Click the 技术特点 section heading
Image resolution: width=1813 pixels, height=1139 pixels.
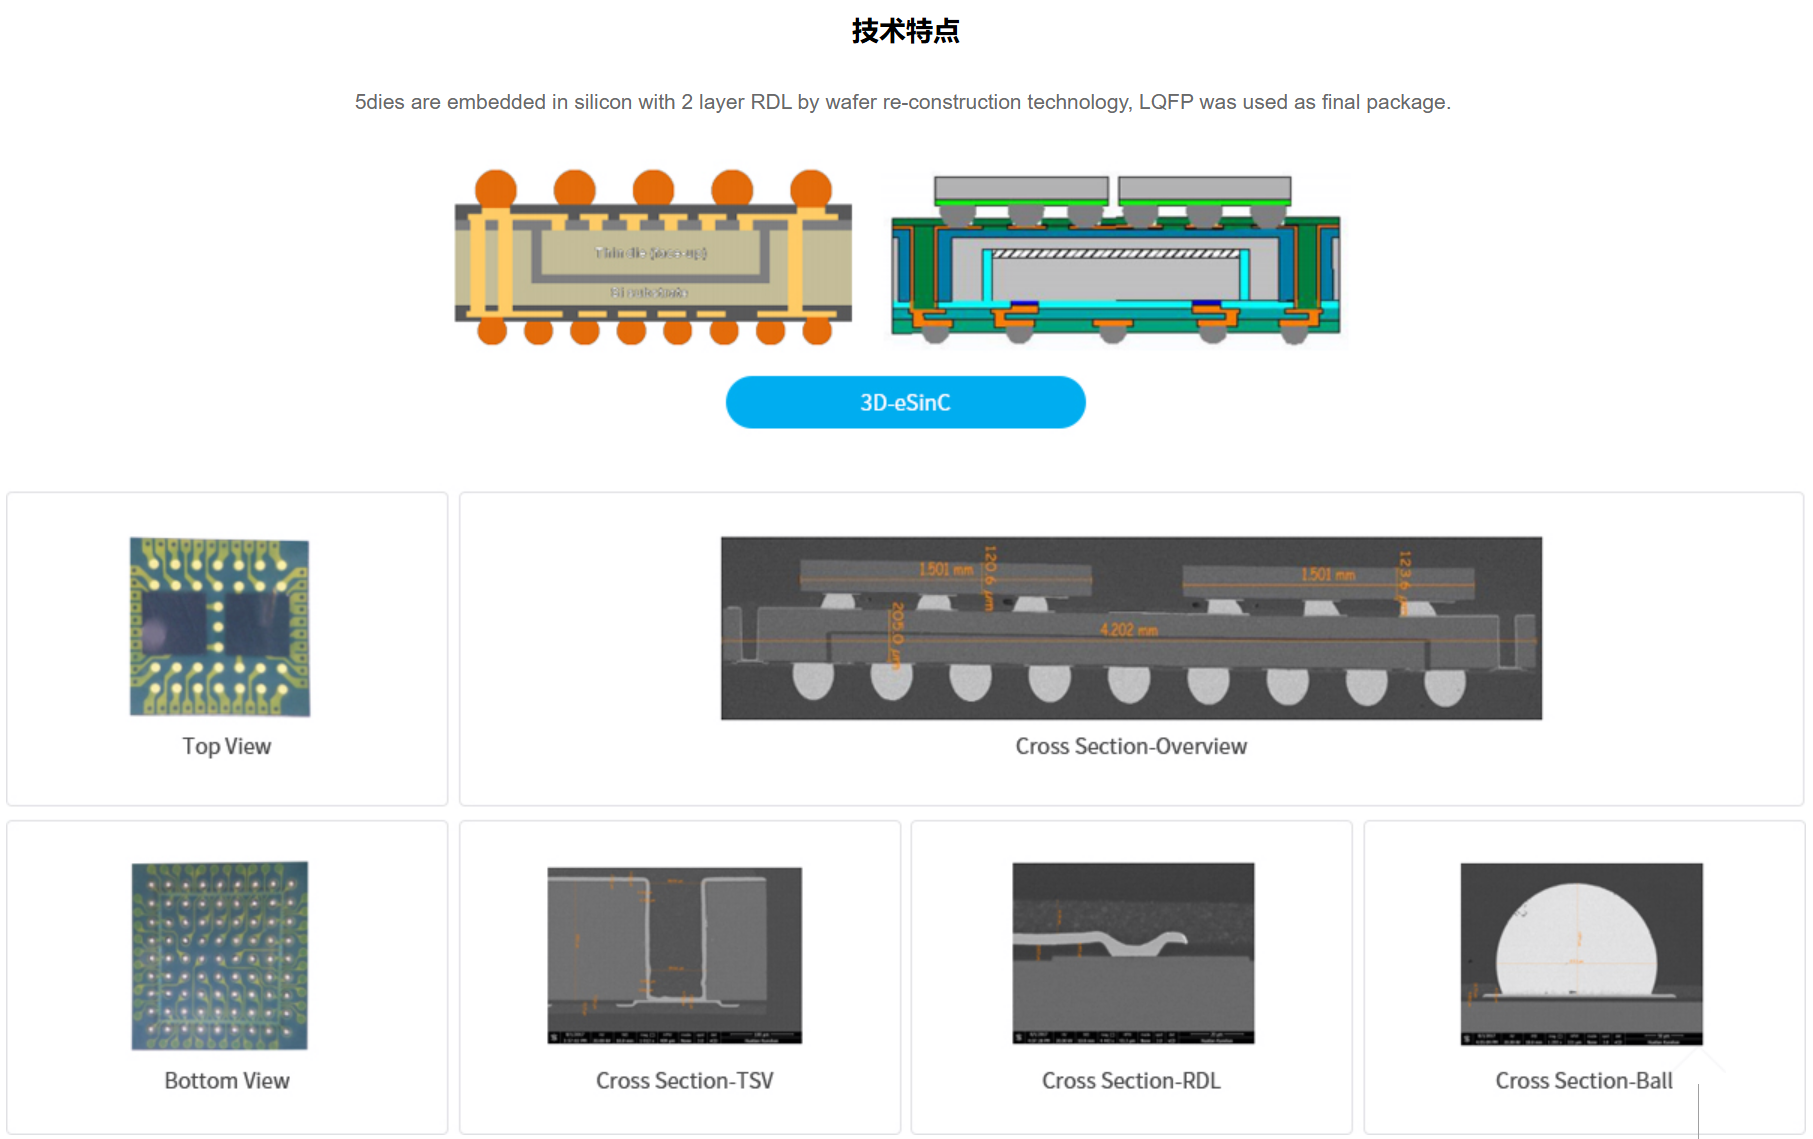click(905, 31)
